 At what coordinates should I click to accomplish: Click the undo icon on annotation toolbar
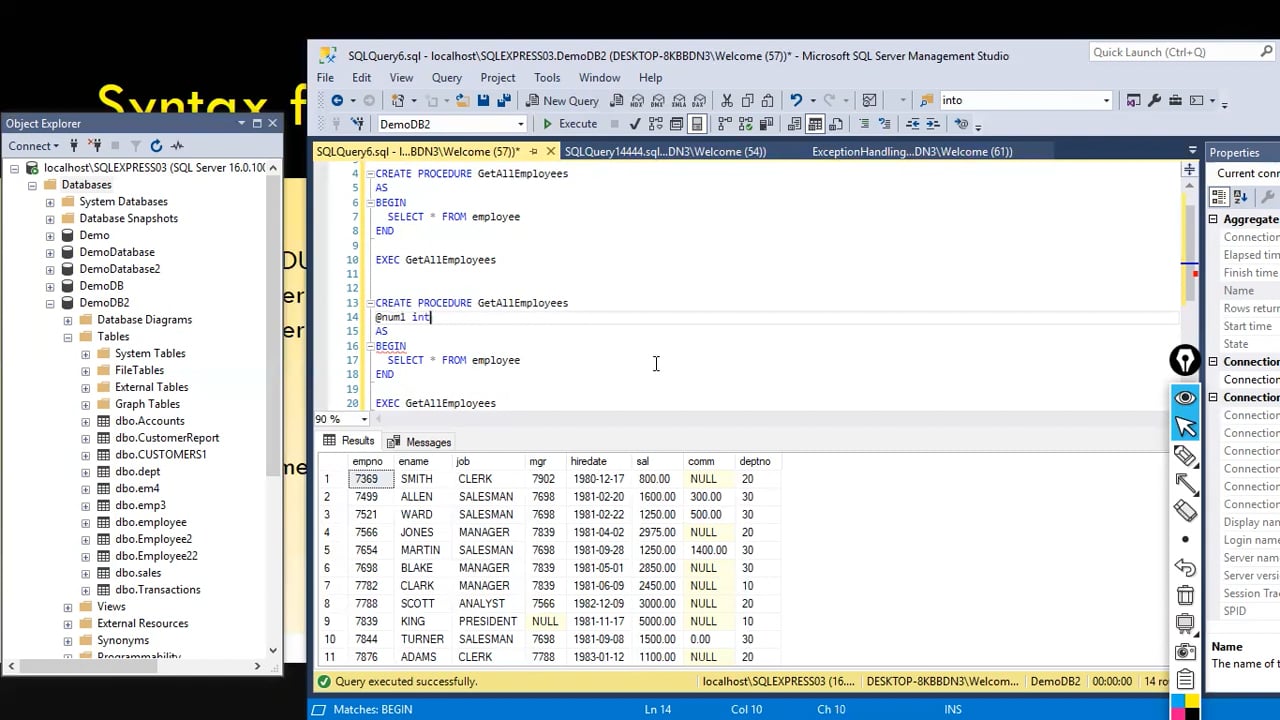coord(1185,568)
